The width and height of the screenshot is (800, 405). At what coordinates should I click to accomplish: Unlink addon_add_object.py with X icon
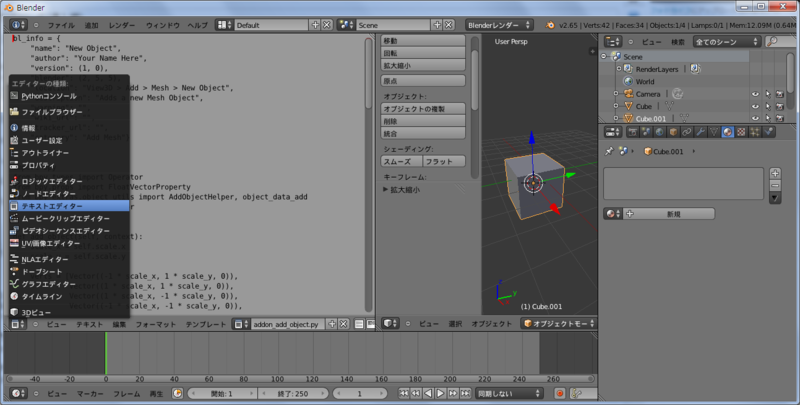[x=343, y=324]
